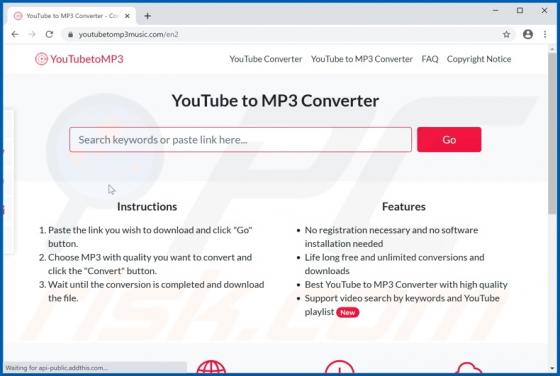
Task: Click the padlock site security icon
Action: point(71,35)
